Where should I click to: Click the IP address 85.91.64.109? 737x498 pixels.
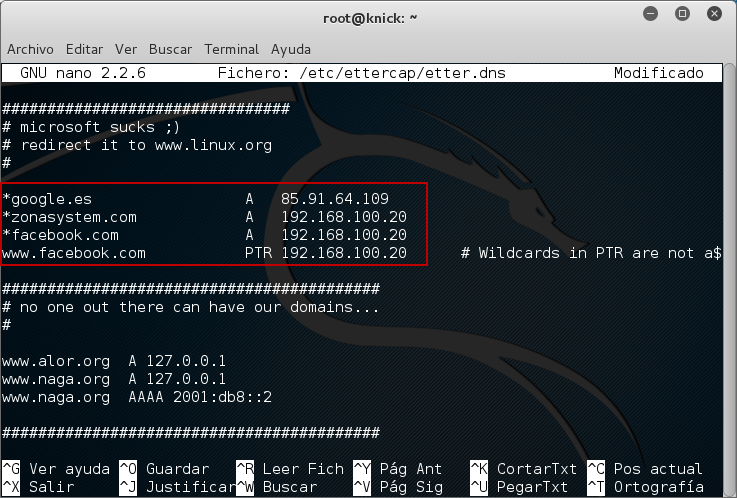tap(335, 199)
